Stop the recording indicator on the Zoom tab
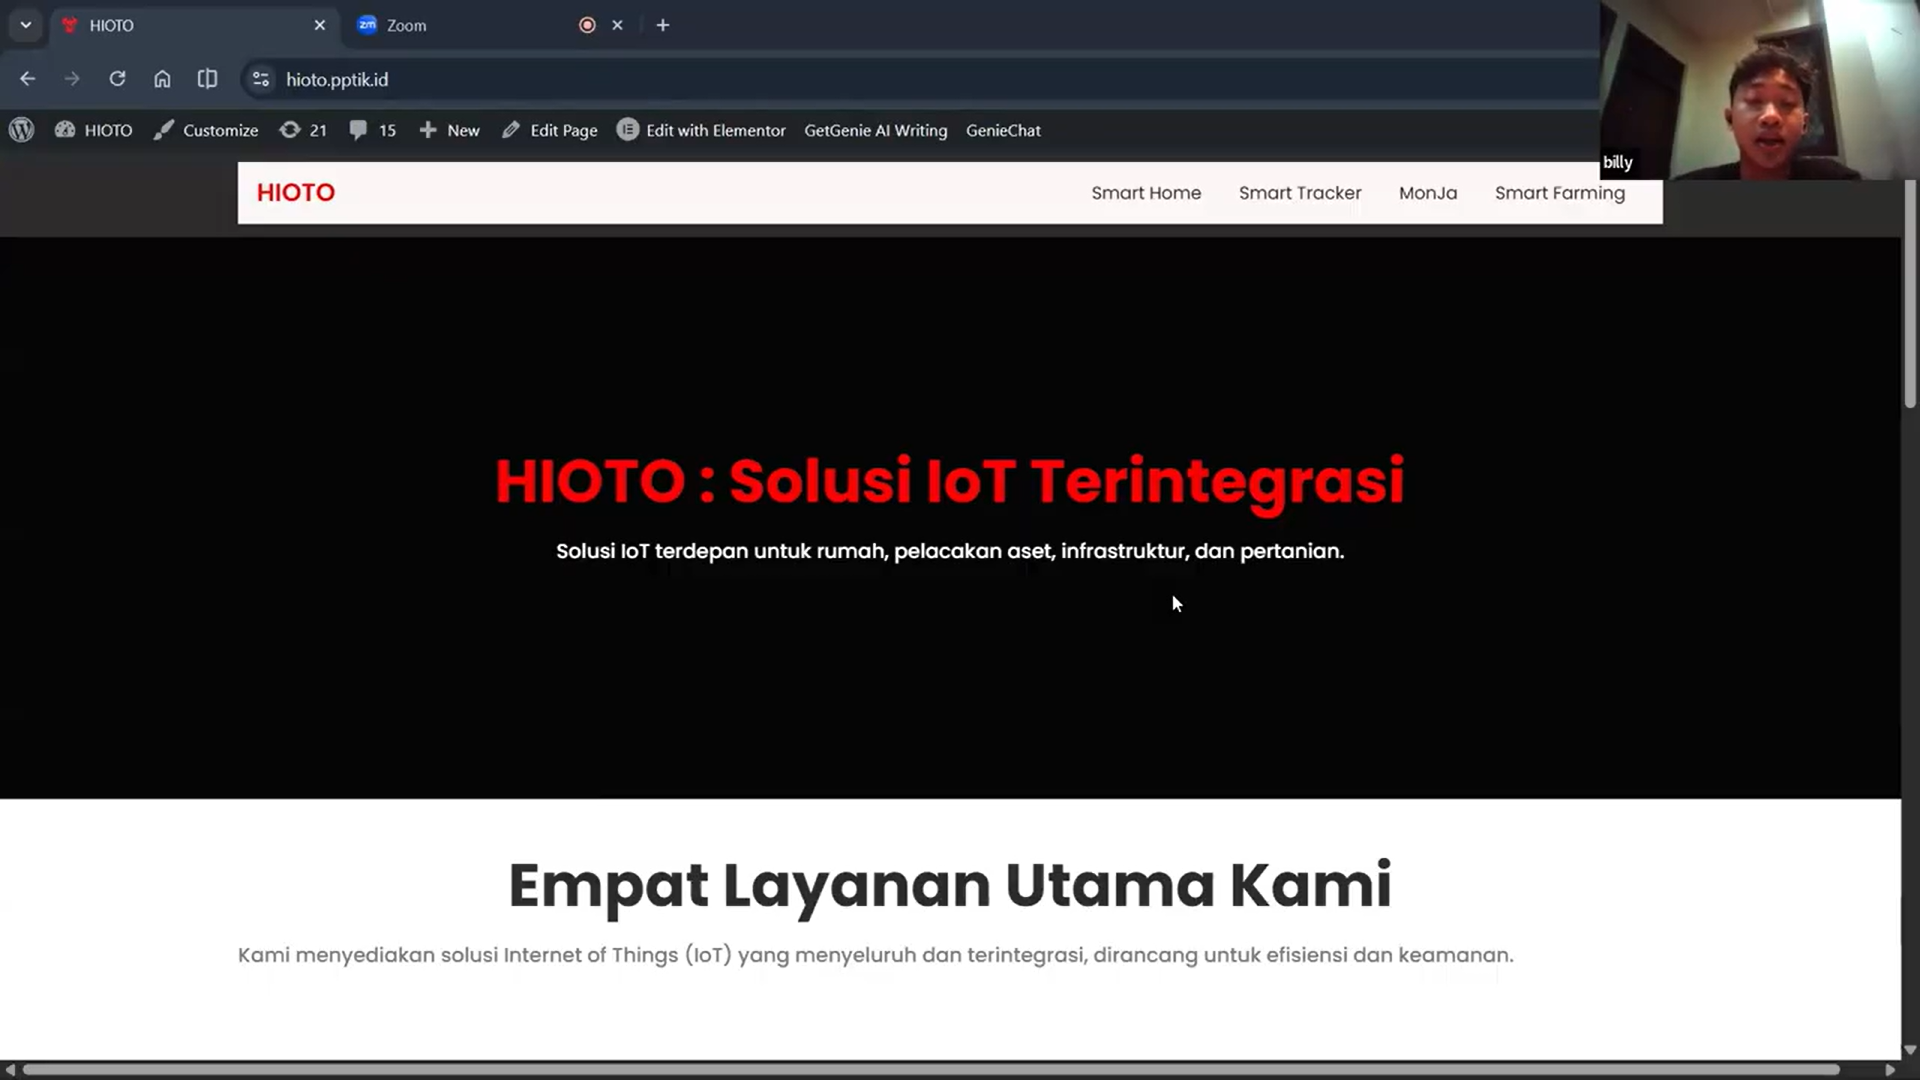This screenshot has height=1080, width=1920. [587, 25]
